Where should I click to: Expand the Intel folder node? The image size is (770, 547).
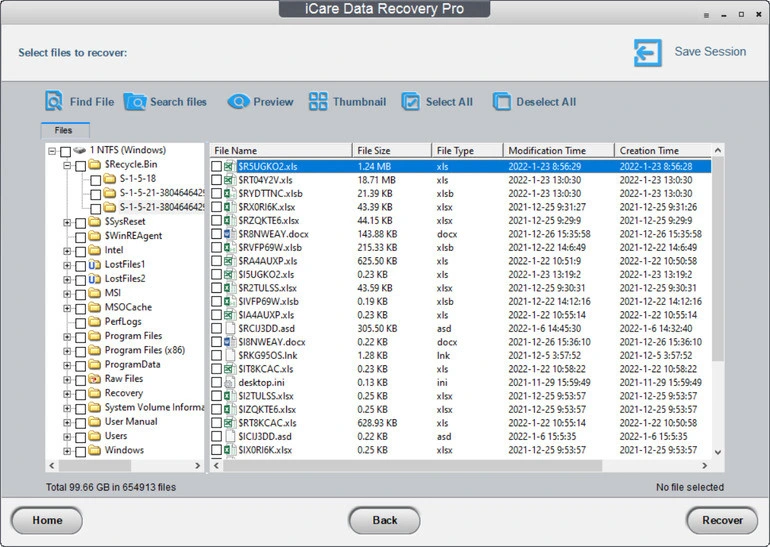(67, 251)
